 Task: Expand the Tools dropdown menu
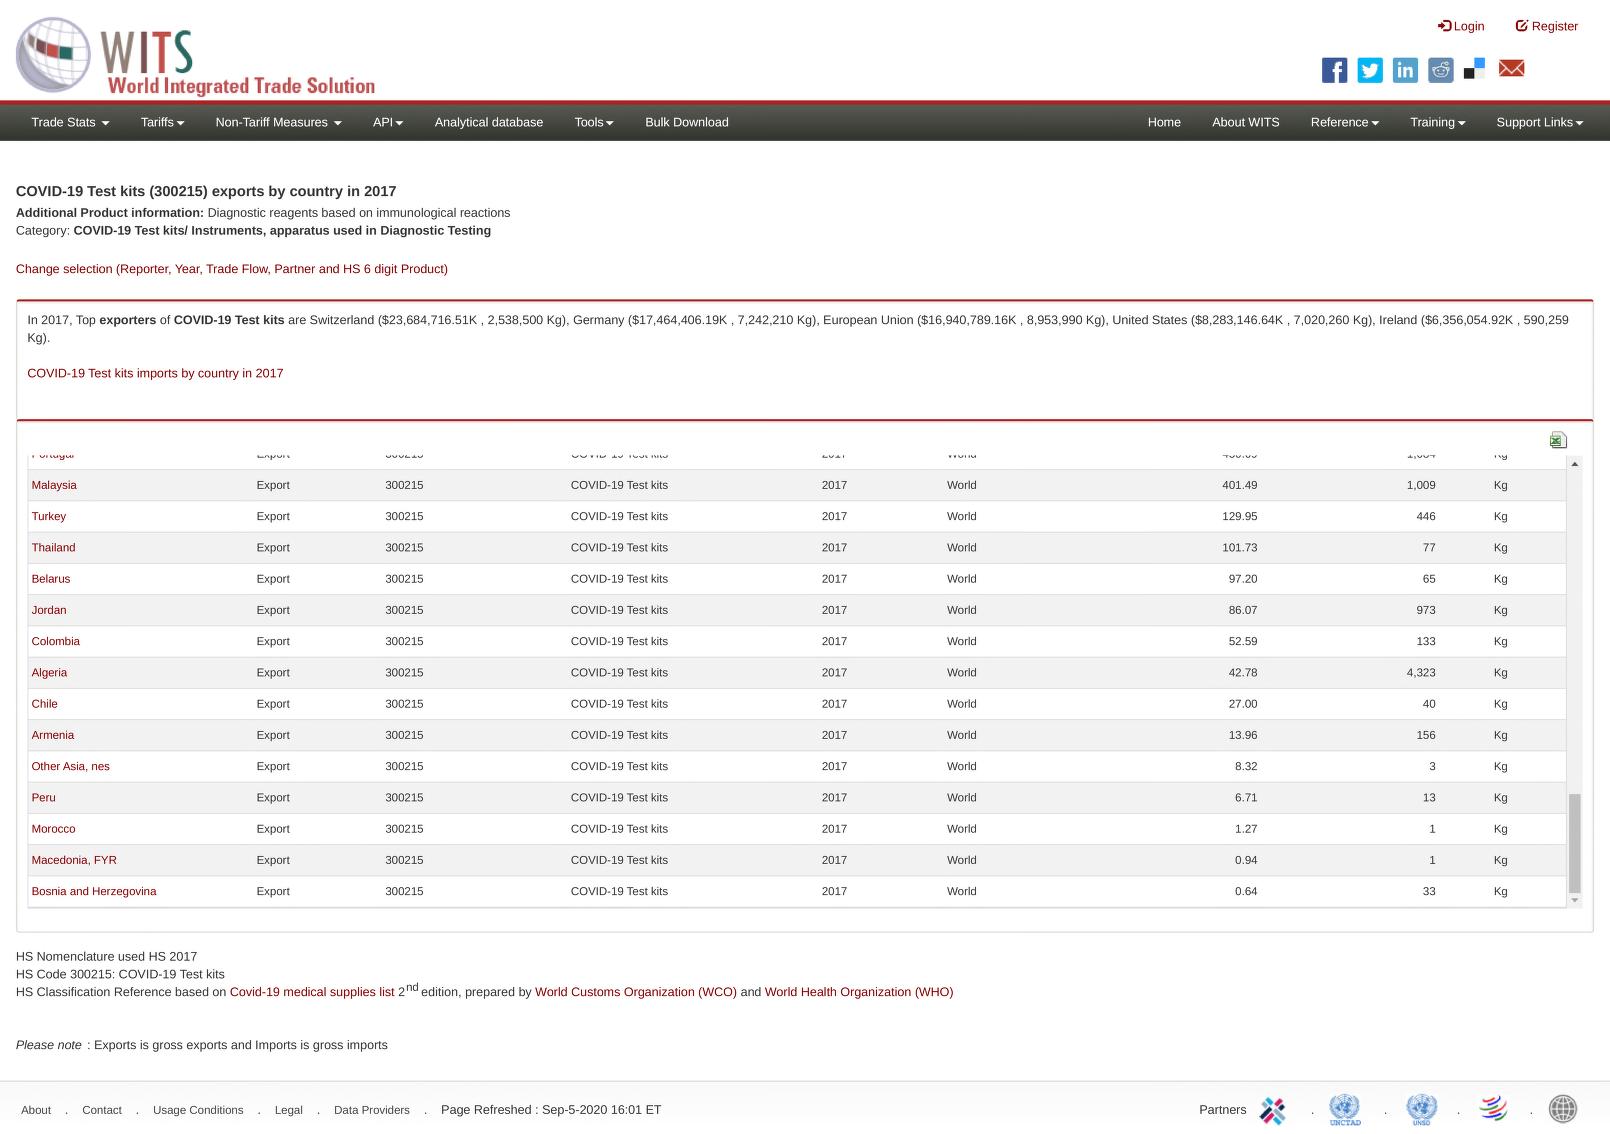593,122
